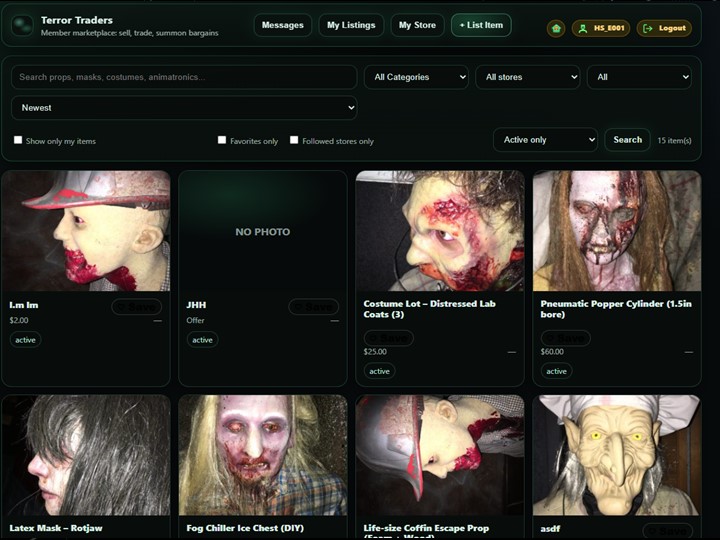Open the Pneumatic Popper Cylinder photo

(617, 231)
